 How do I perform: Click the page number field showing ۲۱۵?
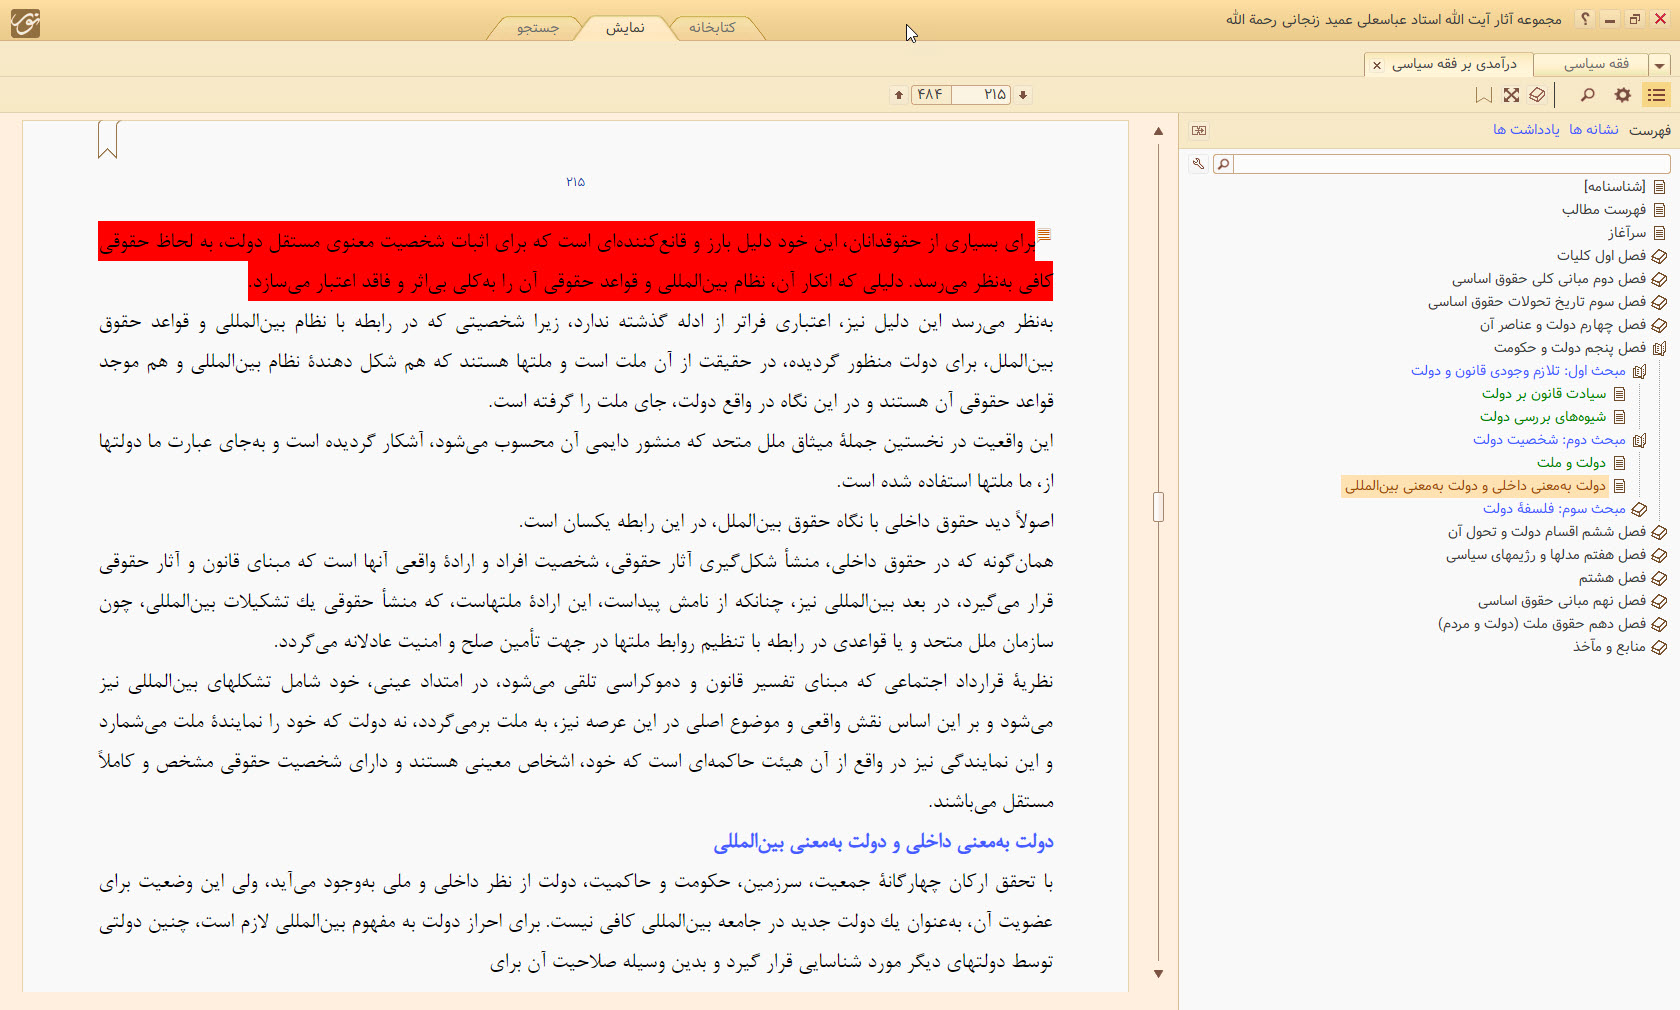pyautogui.click(x=982, y=95)
